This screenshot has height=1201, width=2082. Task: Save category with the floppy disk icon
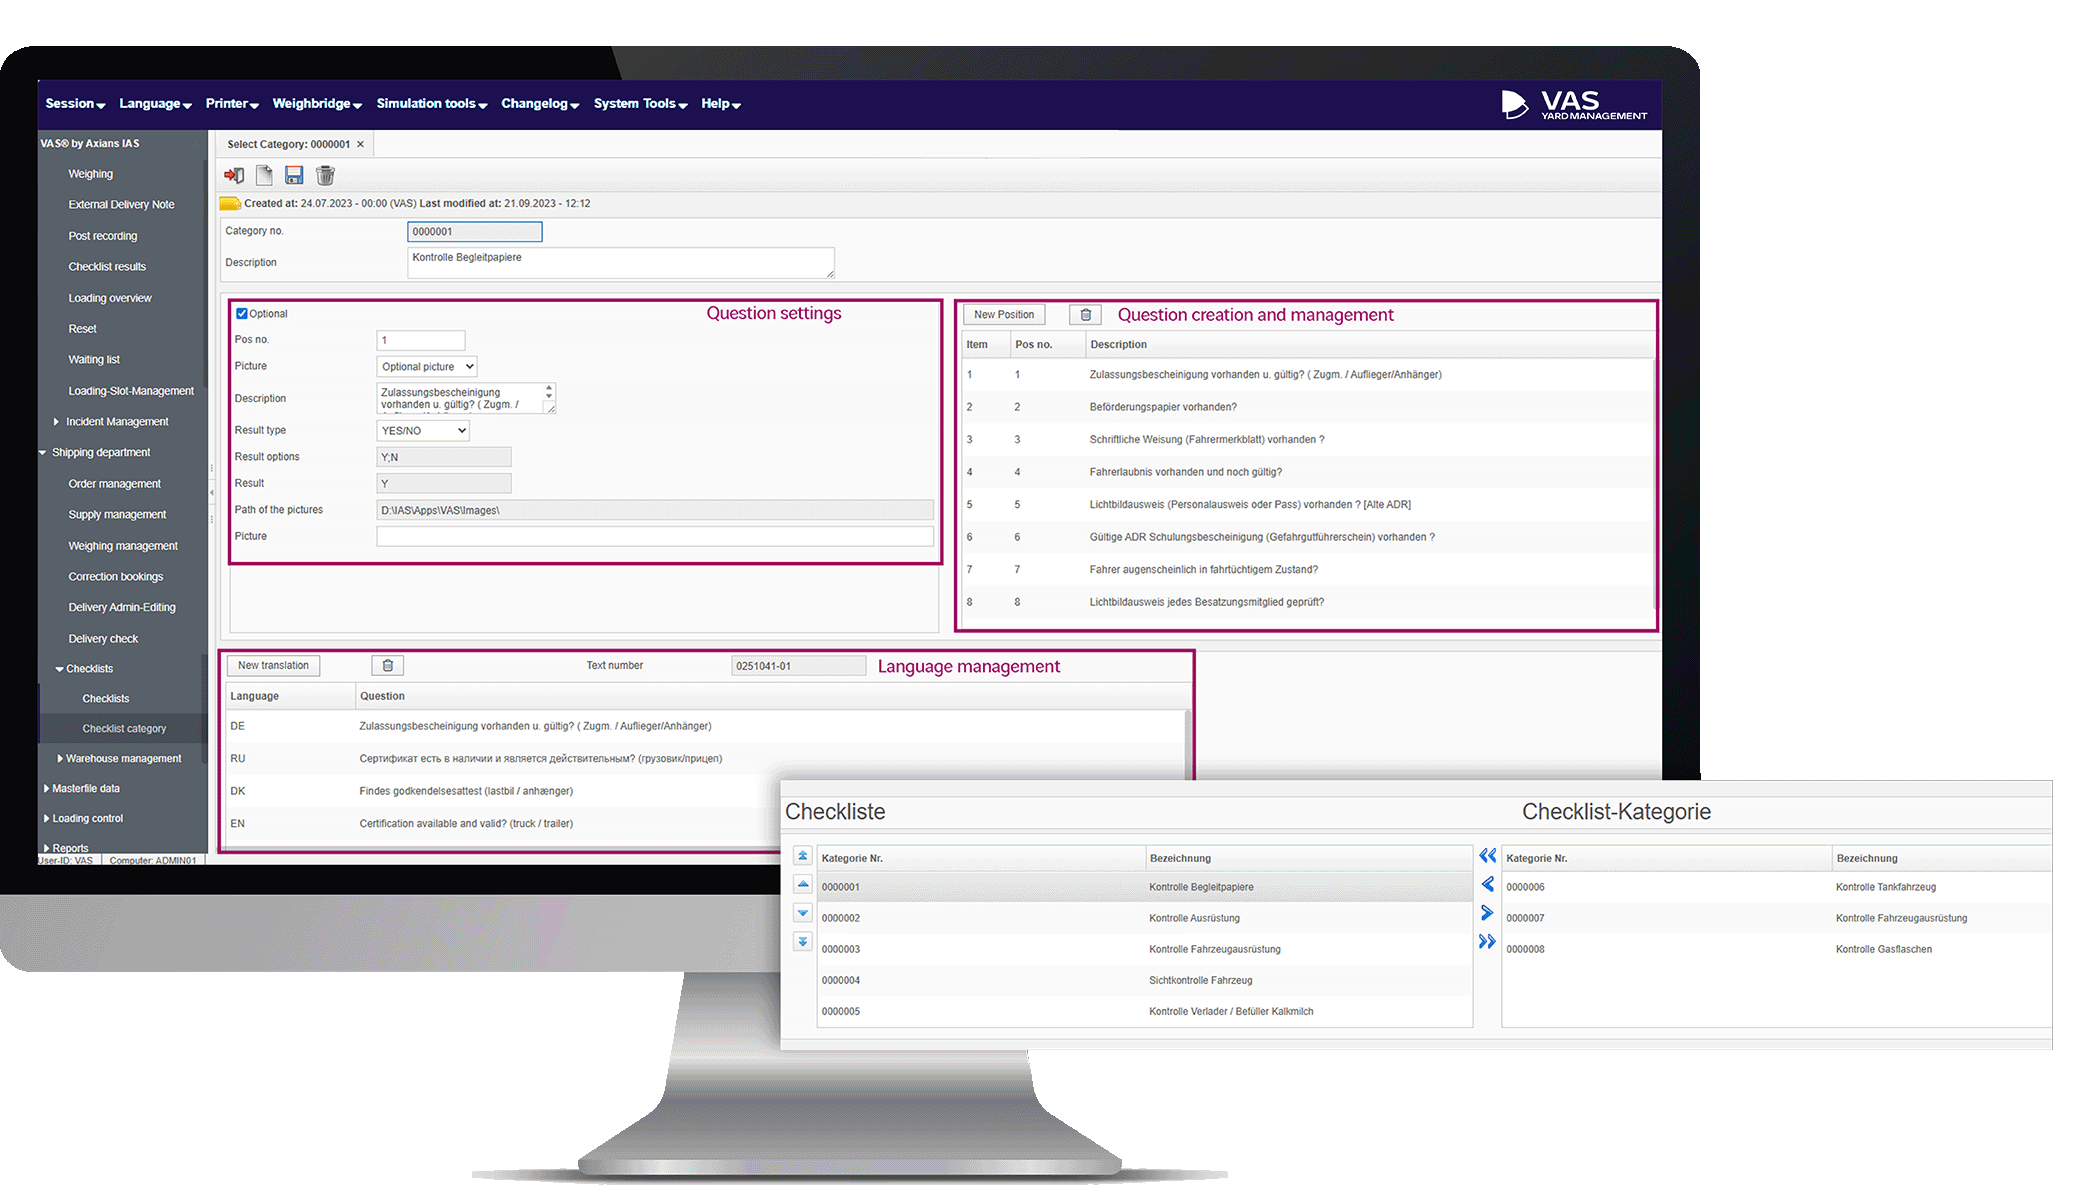(x=294, y=176)
